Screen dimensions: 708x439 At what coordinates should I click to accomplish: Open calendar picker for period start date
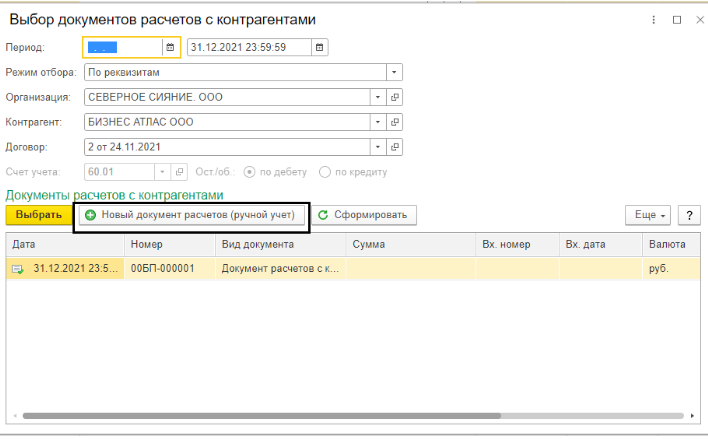pos(169,47)
